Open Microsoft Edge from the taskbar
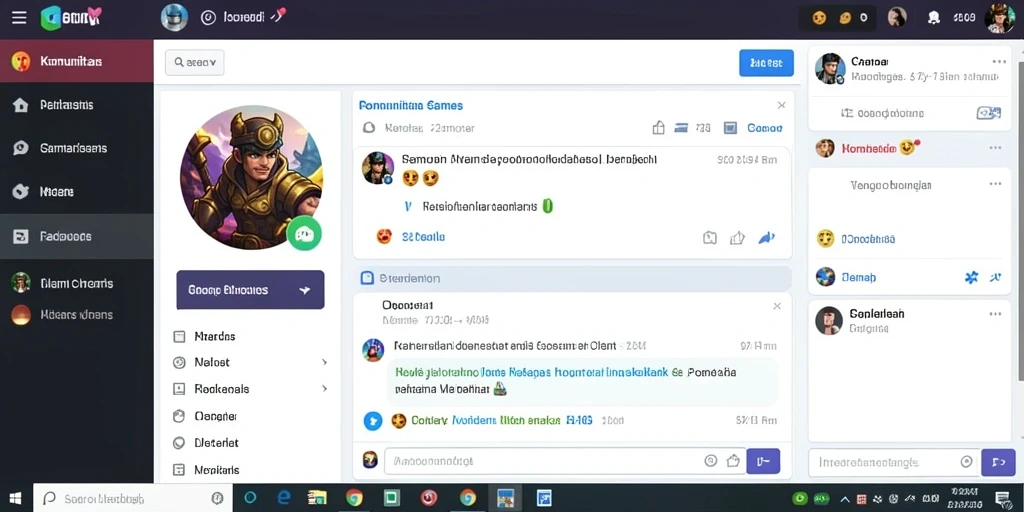The height and width of the screenshot is (512, 1024). click(x=284, y=498)
